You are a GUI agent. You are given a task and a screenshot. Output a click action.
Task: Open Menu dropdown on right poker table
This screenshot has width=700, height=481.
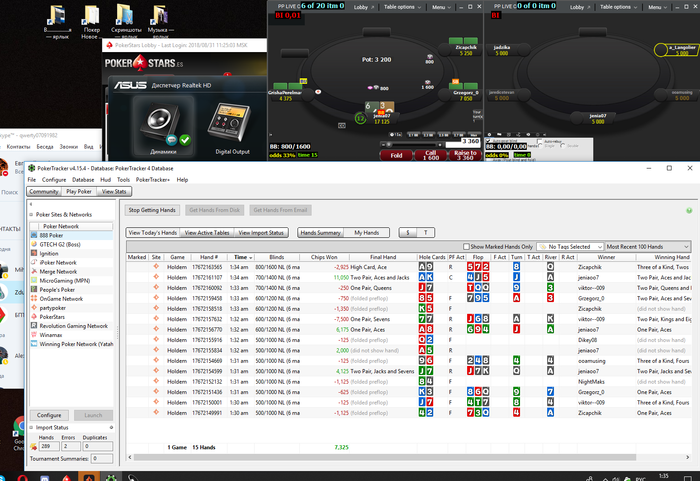657,7
